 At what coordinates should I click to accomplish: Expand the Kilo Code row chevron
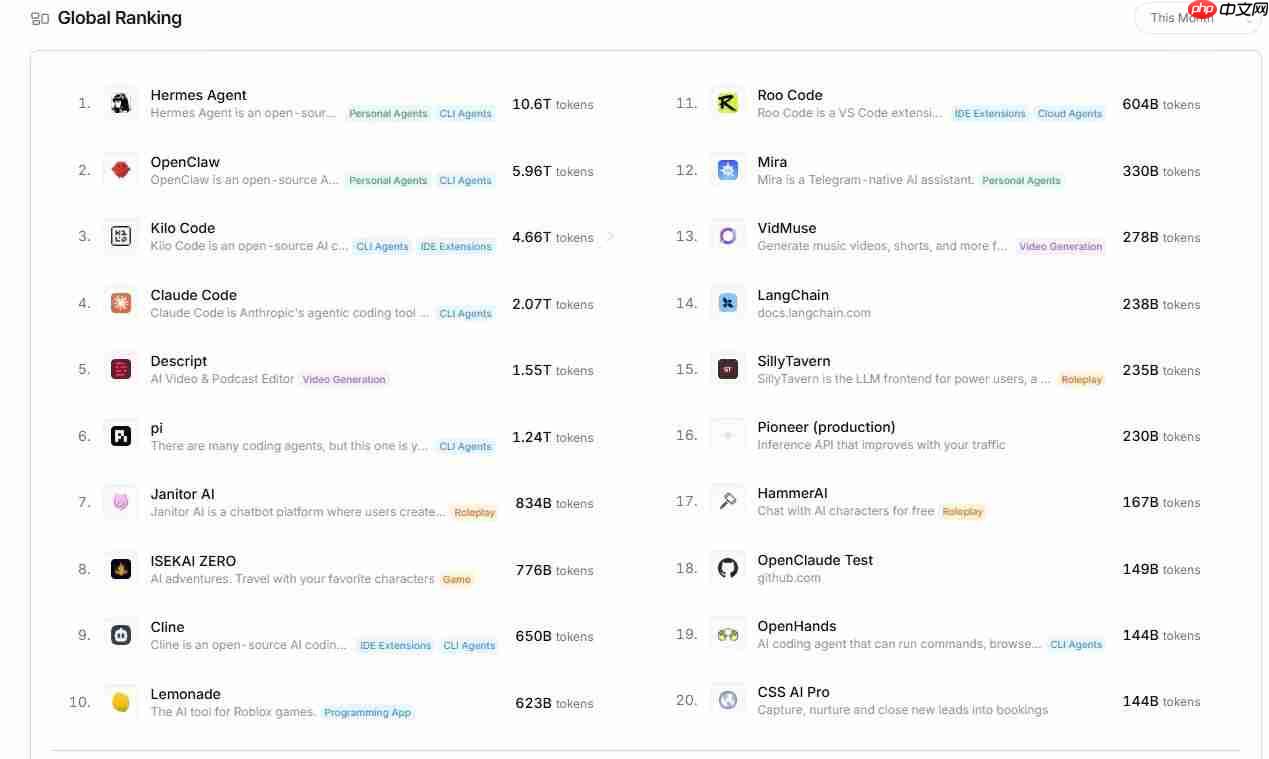611,237
